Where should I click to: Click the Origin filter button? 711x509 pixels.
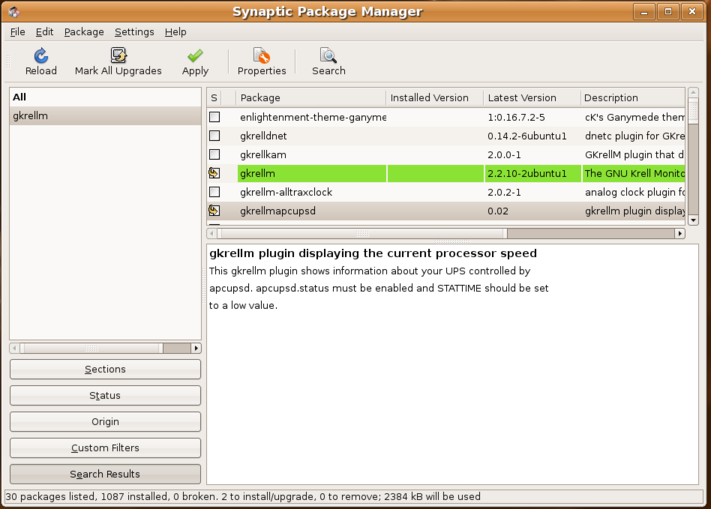(105, 422)
